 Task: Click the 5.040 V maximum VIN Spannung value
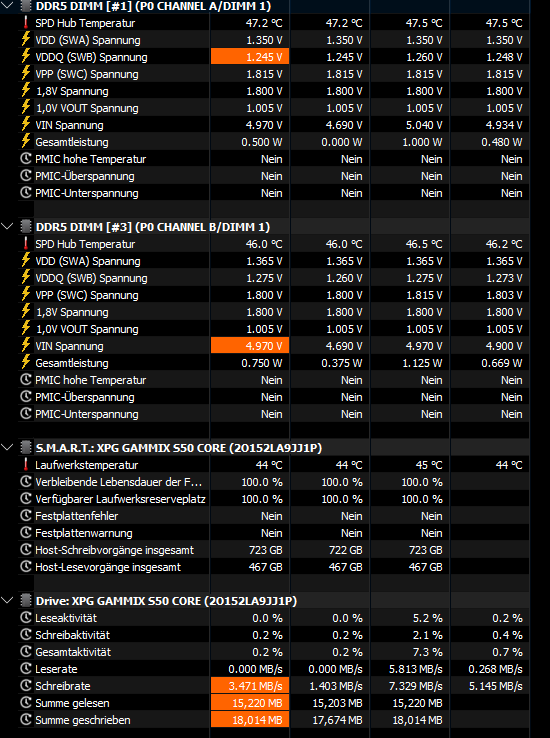pyautogui.click(x=424, y=125)
